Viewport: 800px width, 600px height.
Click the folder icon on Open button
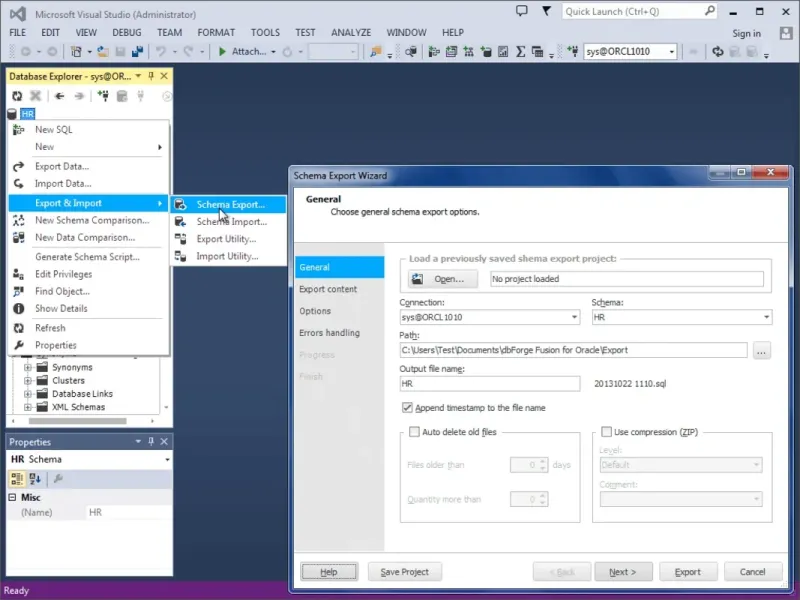(417, 279)
